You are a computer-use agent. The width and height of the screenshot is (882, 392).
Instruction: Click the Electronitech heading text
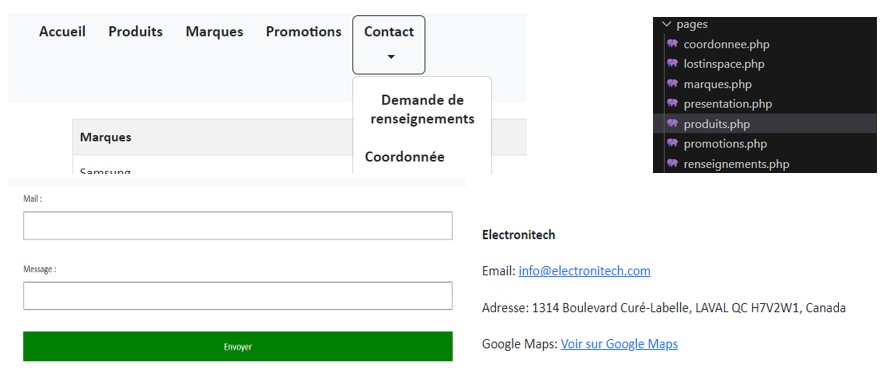tap(519, 235)
